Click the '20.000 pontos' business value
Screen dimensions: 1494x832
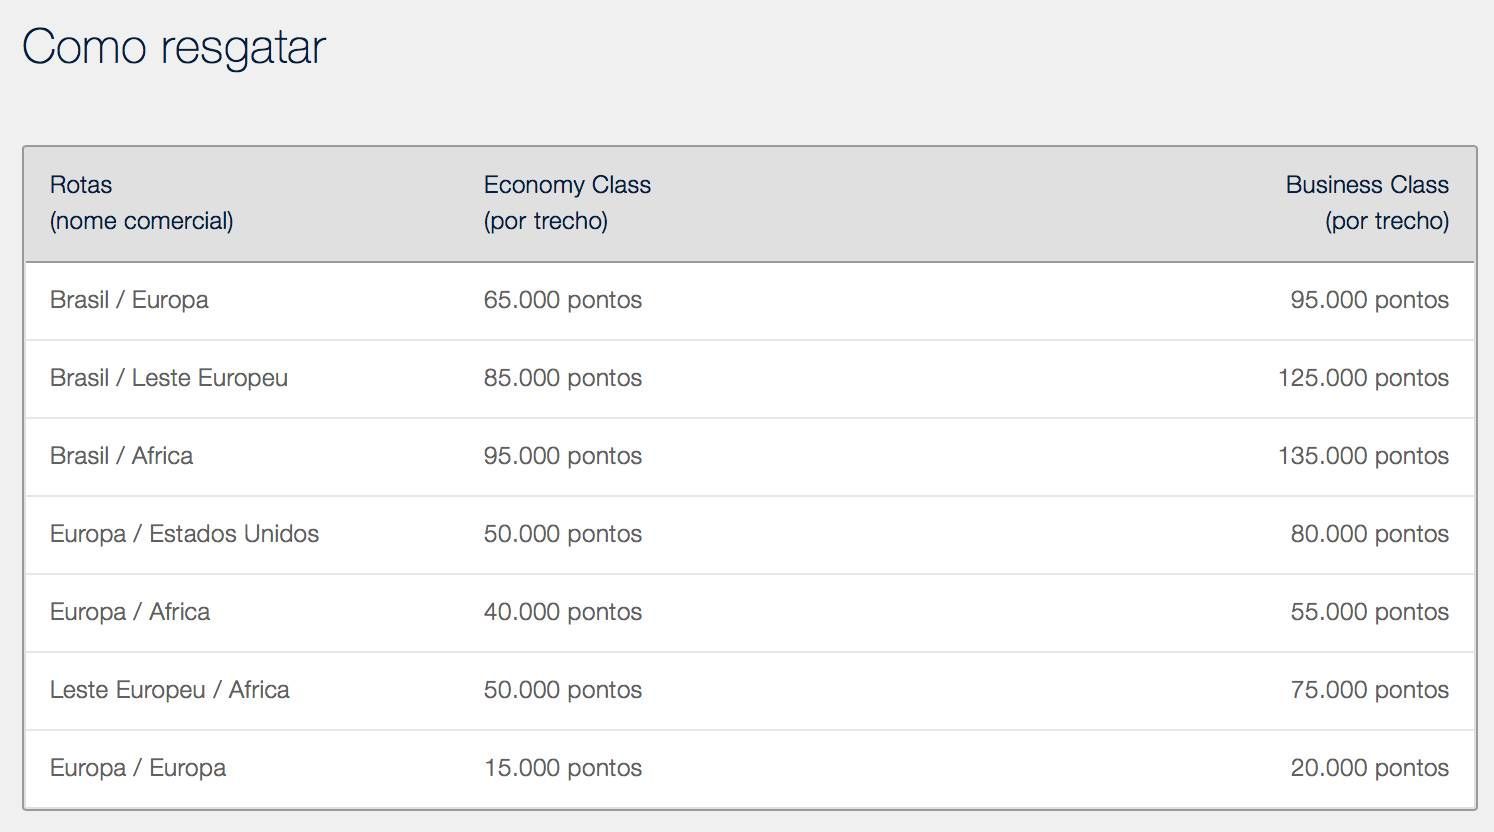[x=1369, y=768]
